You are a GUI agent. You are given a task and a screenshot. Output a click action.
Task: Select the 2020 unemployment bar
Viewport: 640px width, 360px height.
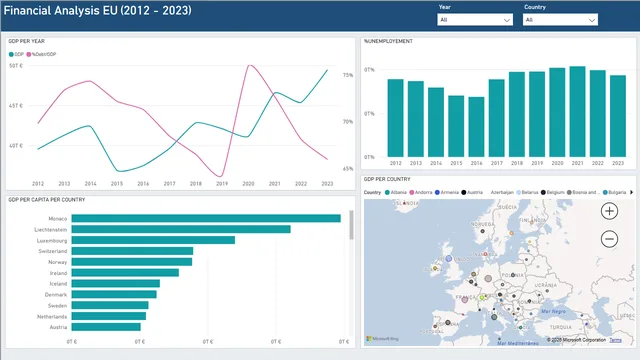557,112
